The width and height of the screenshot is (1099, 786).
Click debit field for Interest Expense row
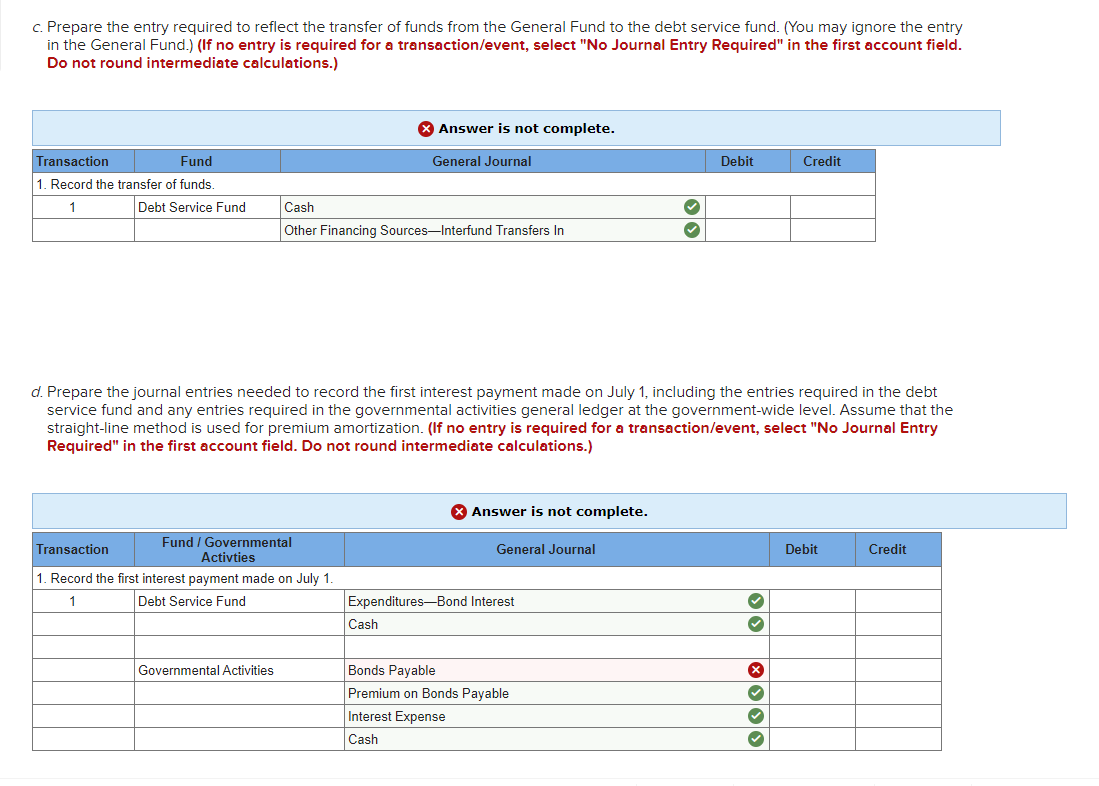click(x=812, y=716)
